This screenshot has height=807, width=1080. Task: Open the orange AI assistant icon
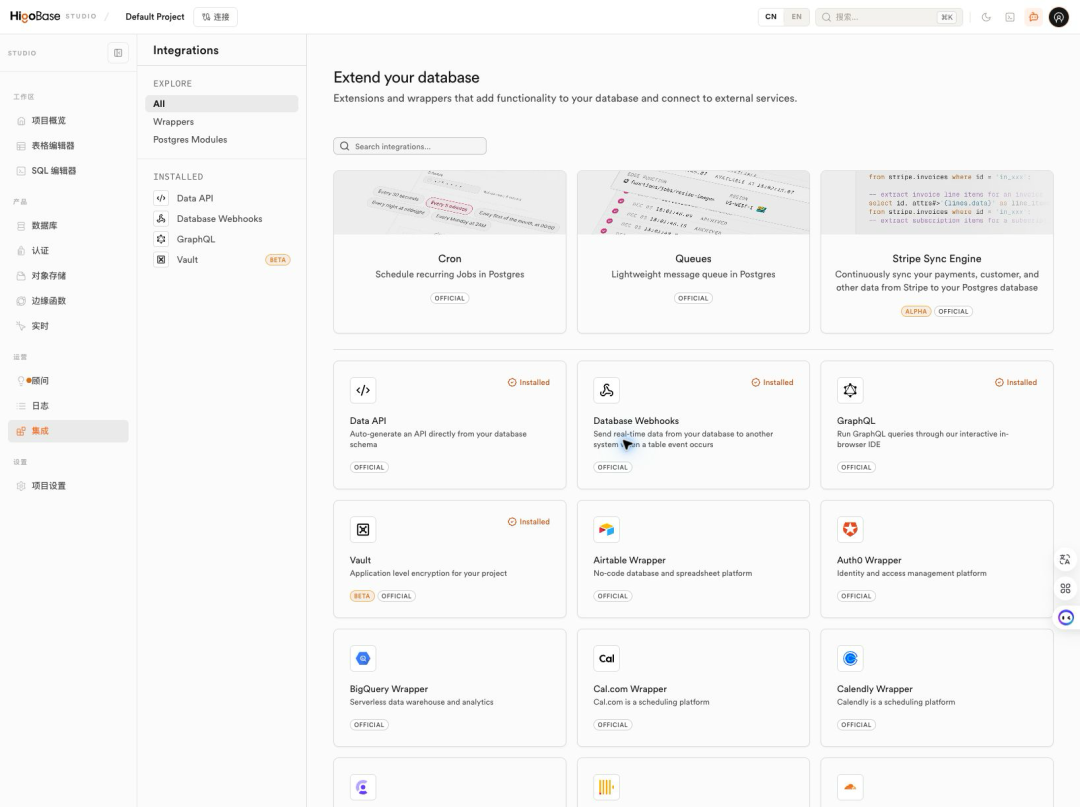click(x=1033, y=17)
